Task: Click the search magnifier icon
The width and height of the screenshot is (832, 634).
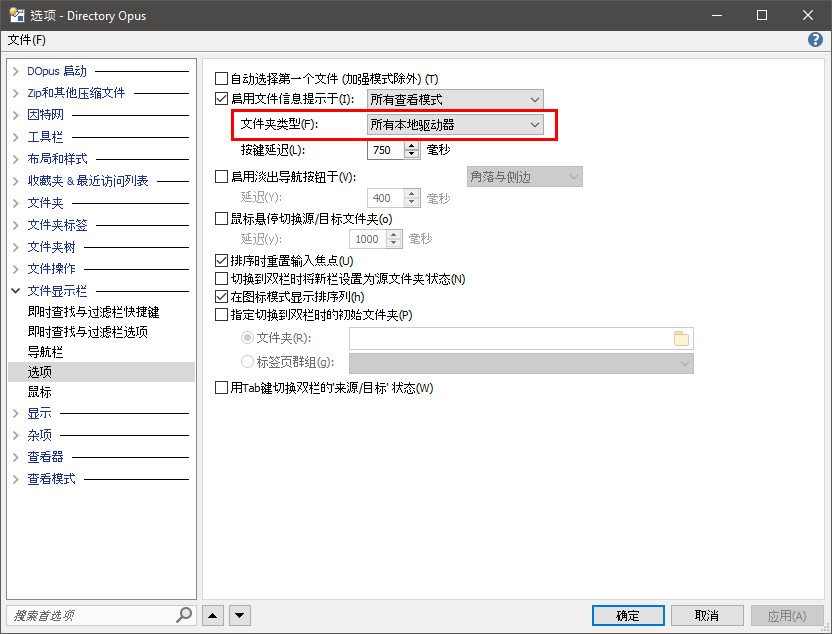Action: coord(184,615)
